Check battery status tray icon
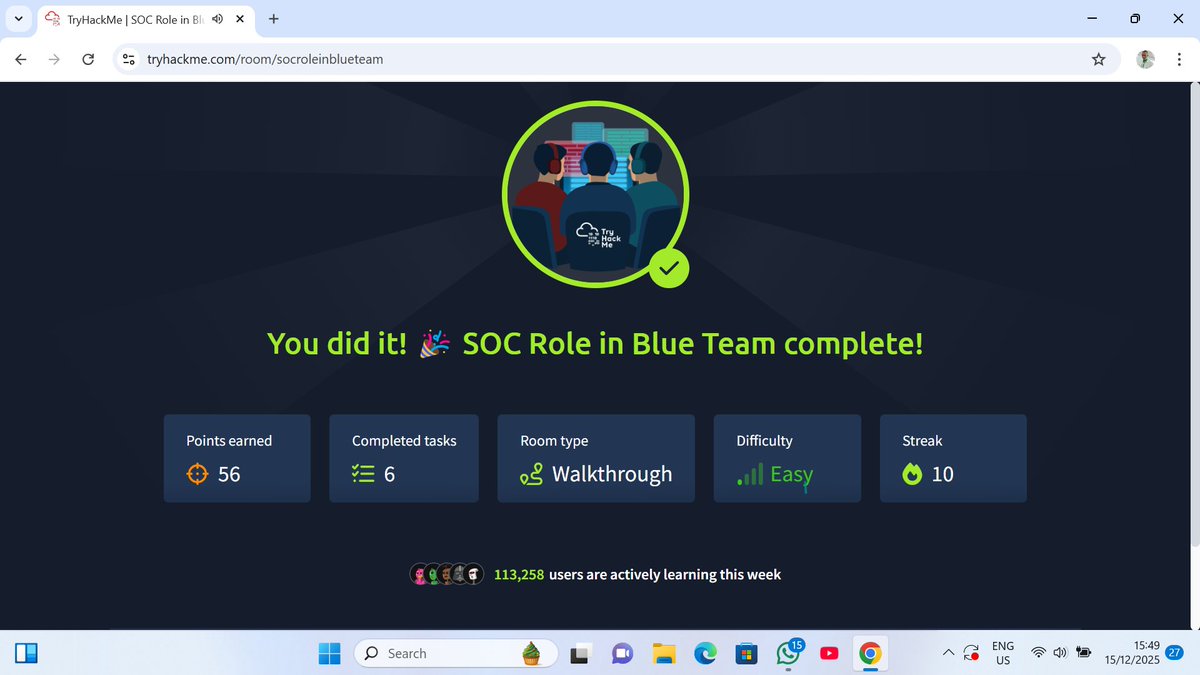Viewport: 1200px width, 675px height. point(1084,653)
